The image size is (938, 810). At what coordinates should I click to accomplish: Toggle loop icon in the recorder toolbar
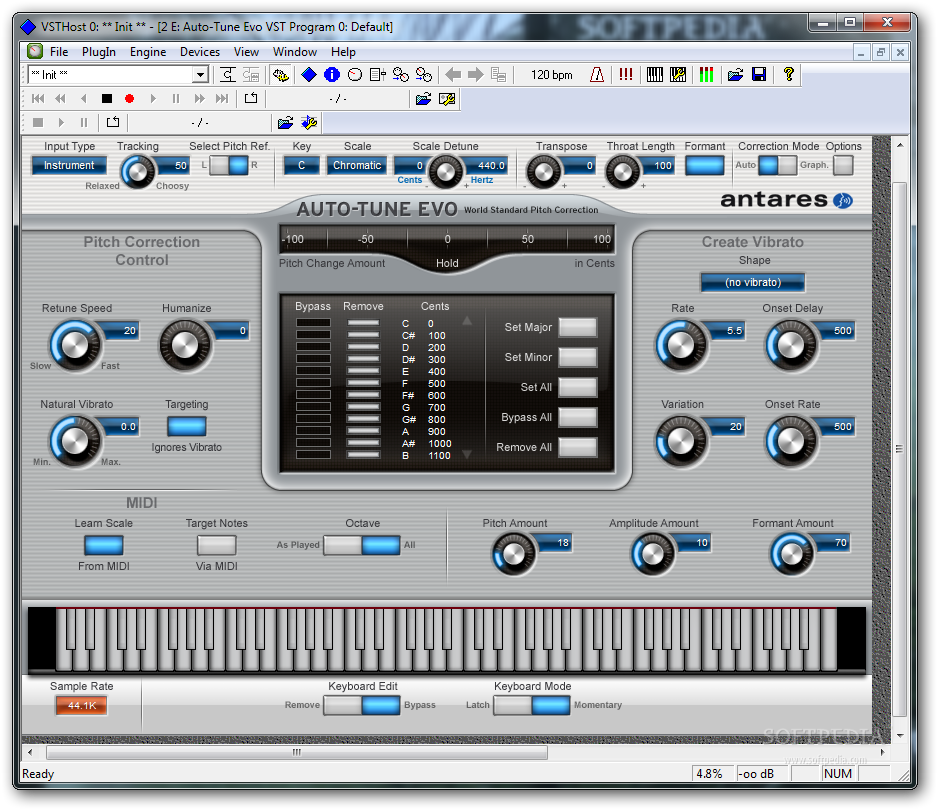point(251,99)
